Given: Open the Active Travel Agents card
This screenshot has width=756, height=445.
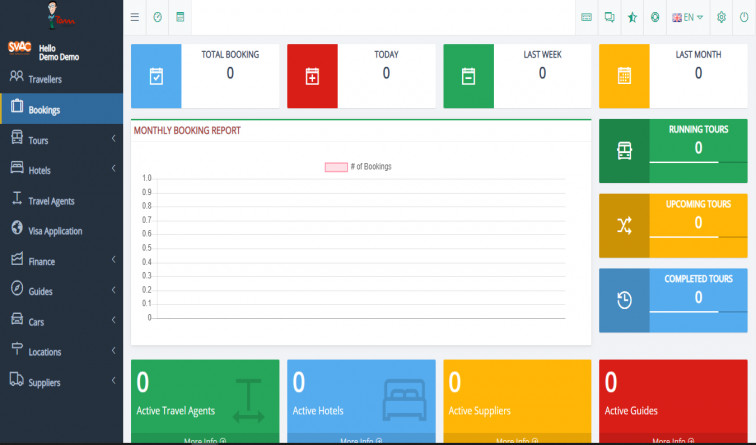Looking at the screenshot, I should (x=205, y=401).
